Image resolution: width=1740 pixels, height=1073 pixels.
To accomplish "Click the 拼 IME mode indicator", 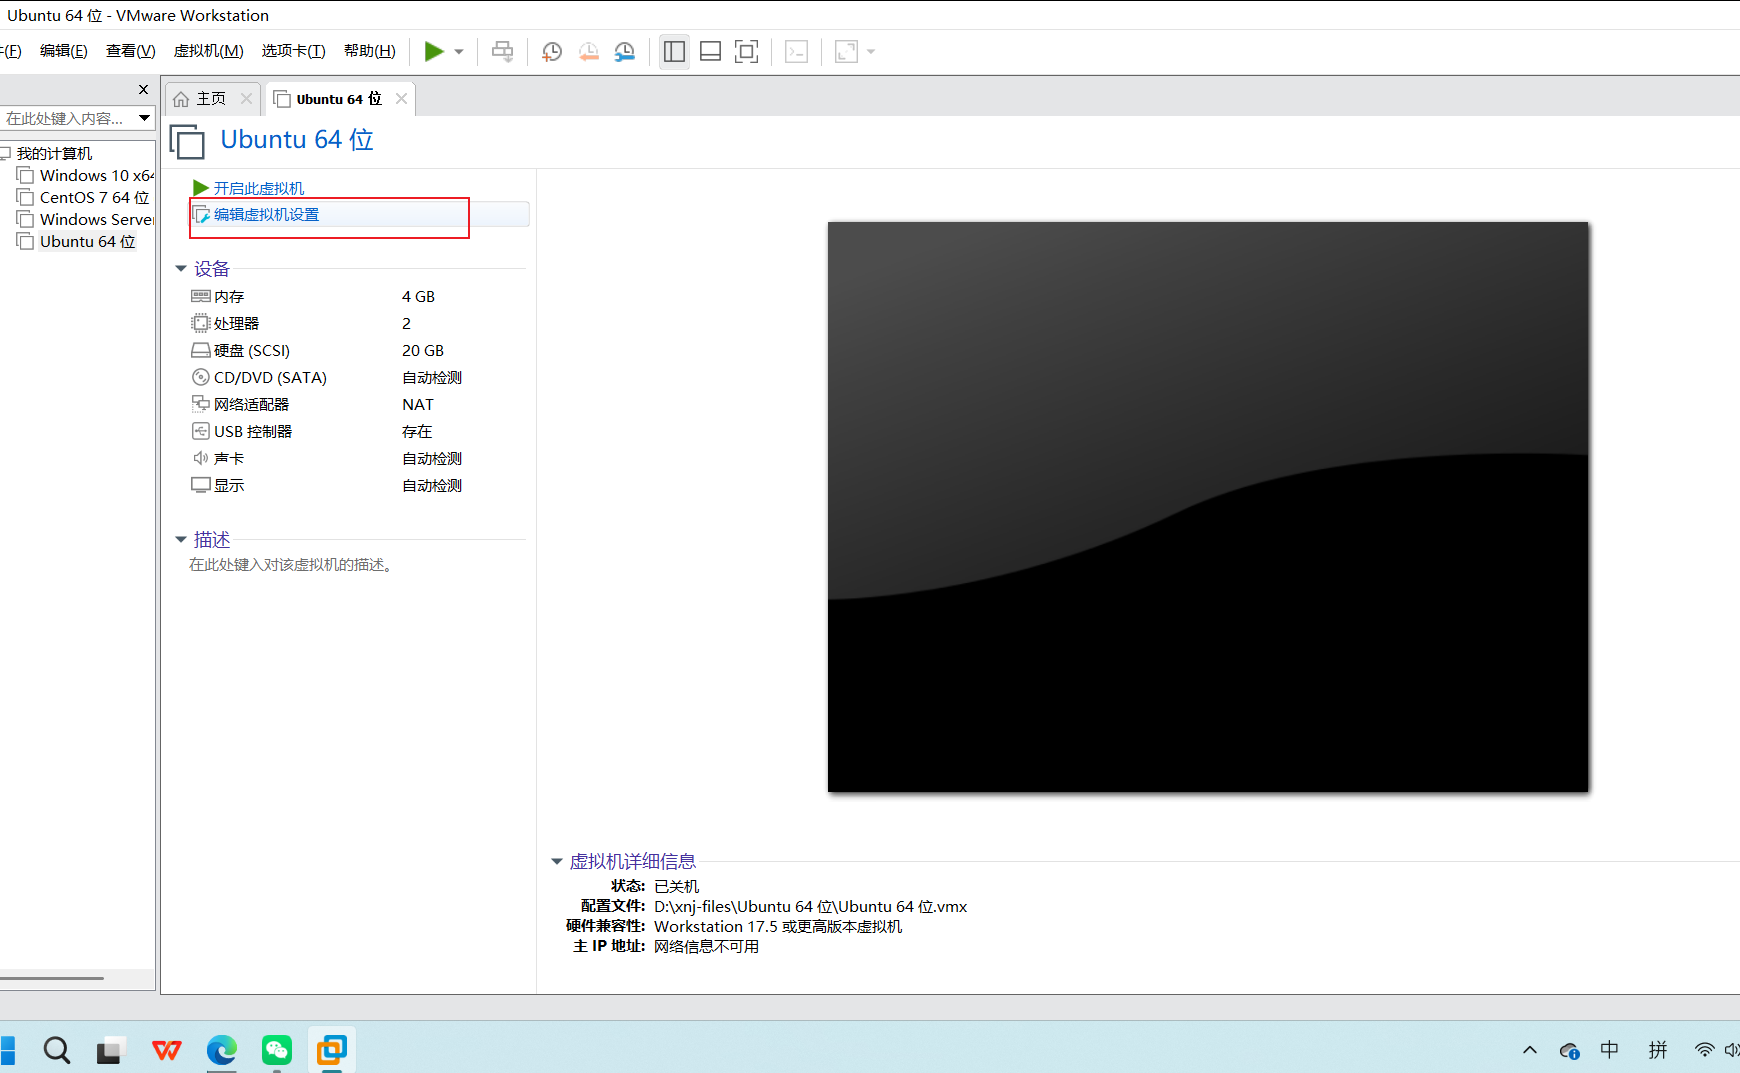I will coord(1658,1050).
